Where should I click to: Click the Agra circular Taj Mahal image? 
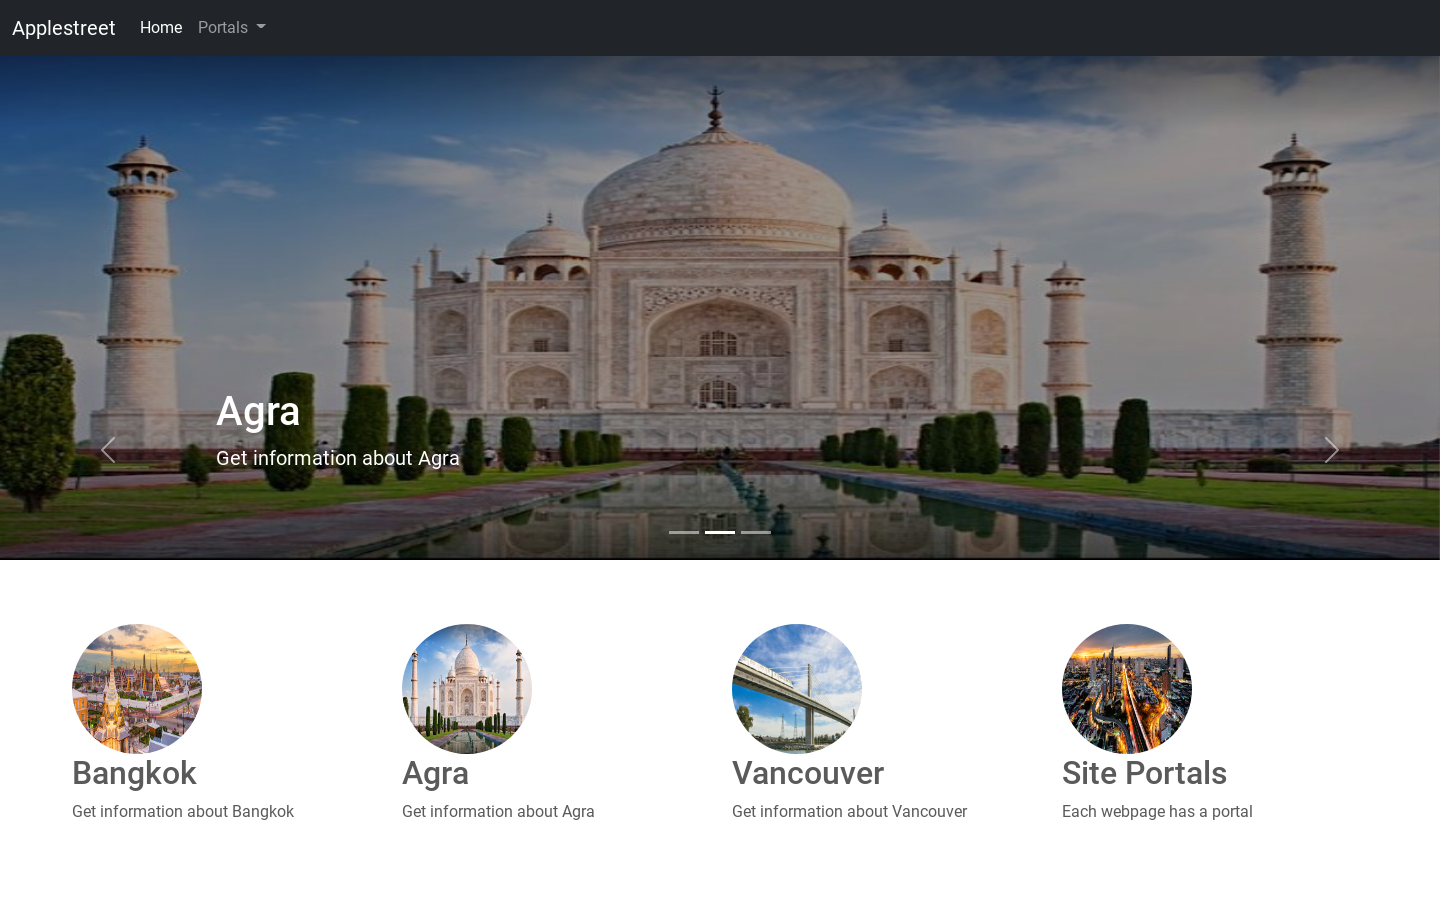point(467,689)
